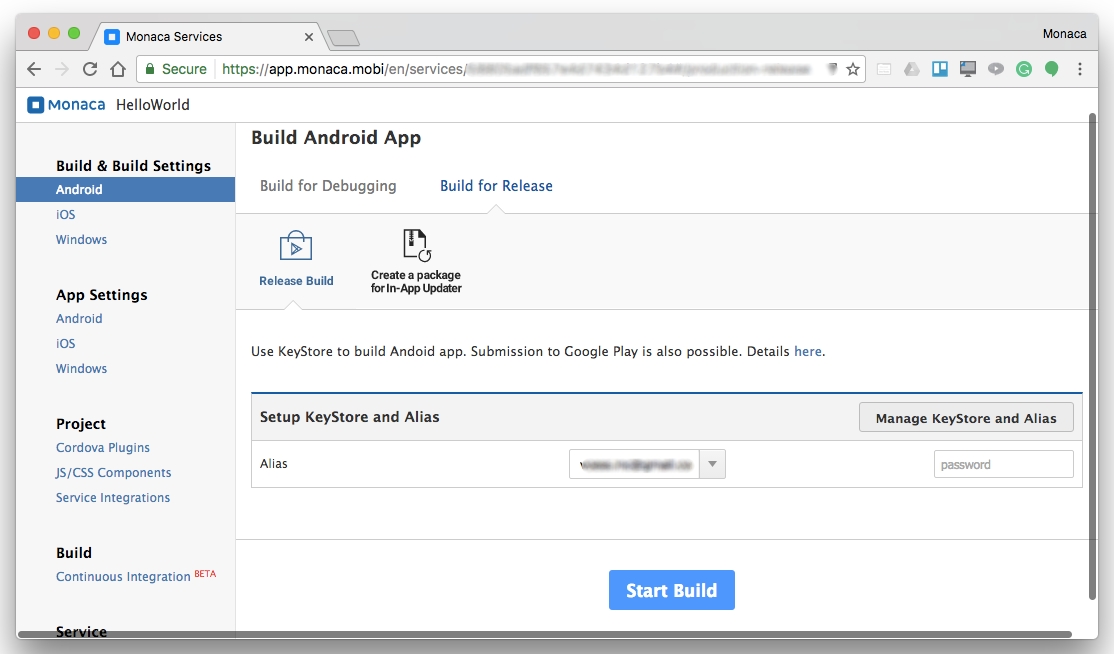This screenshot has width=1114, height=654.
Task: Select Windows under Build & Build Settings
Action: tap(82, 239)
